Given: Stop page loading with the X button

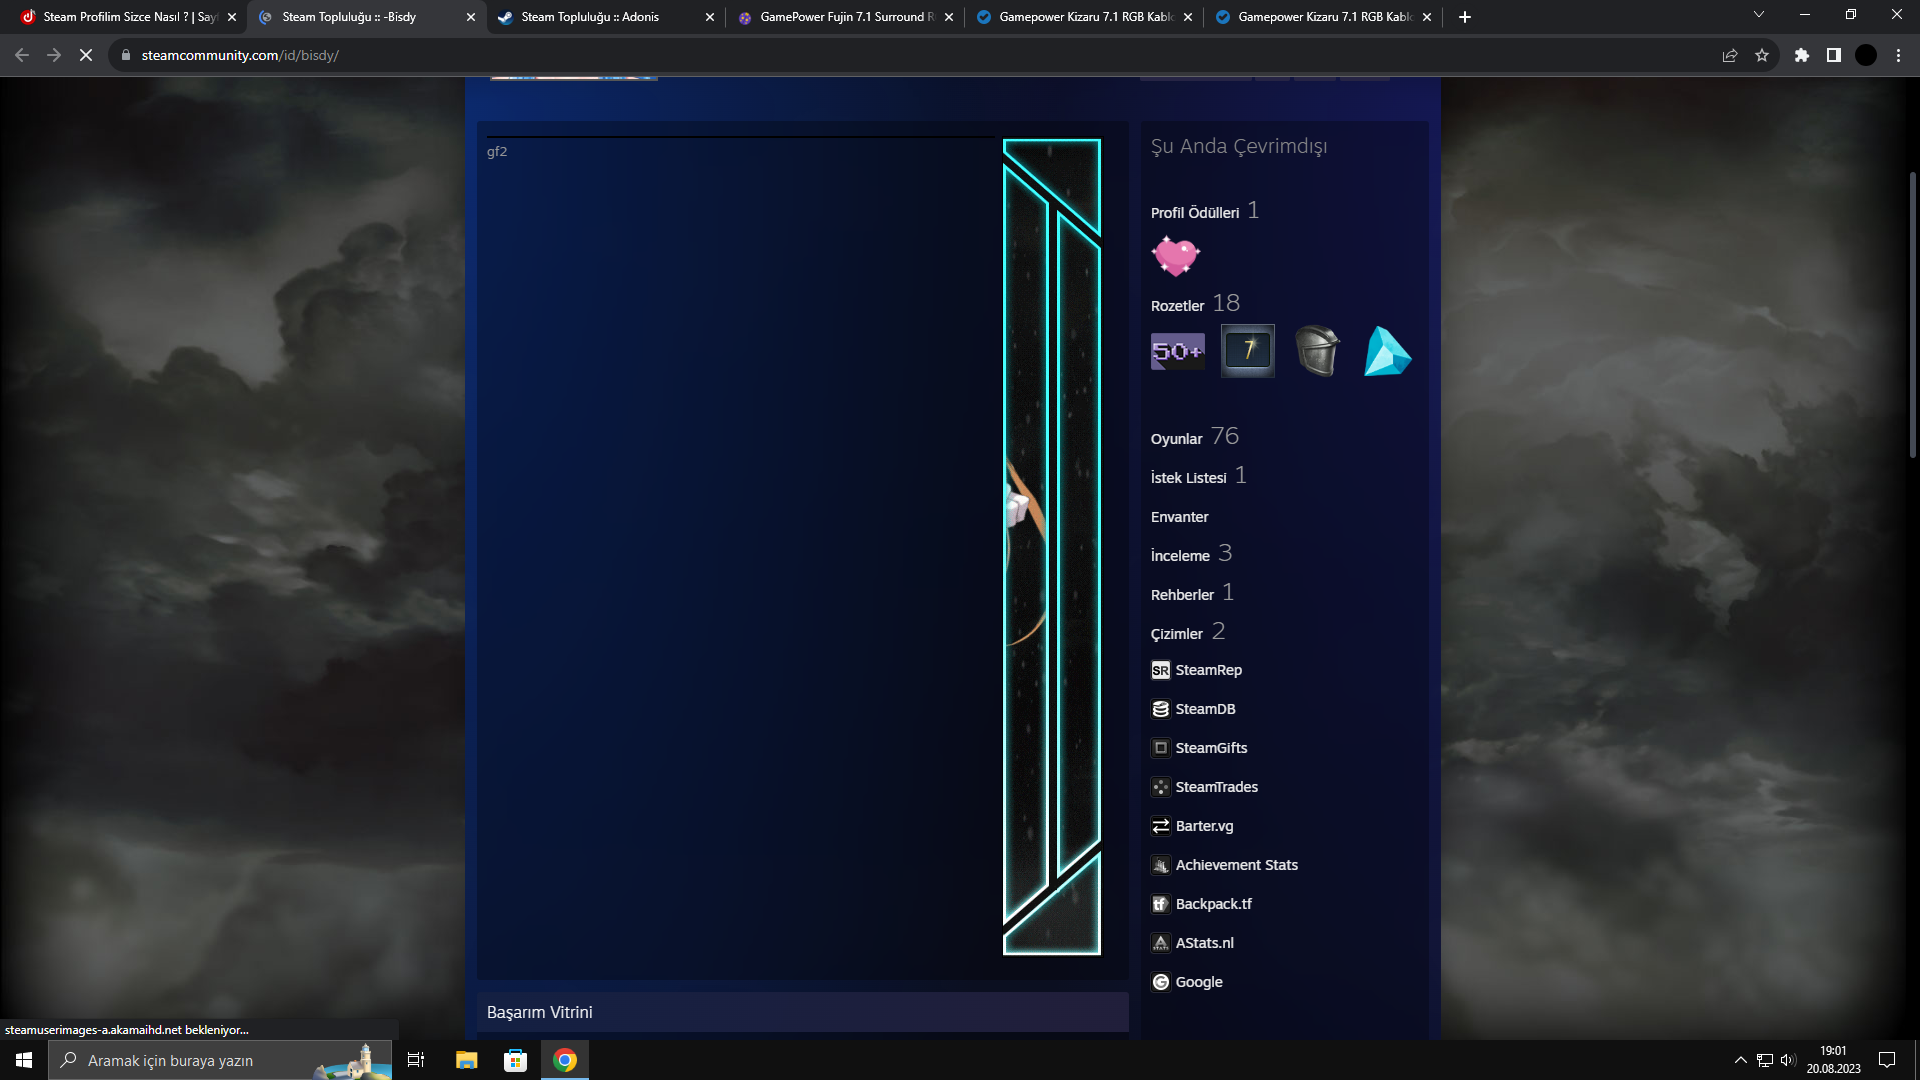Looking at the screenshot, I should coord(86,55).
